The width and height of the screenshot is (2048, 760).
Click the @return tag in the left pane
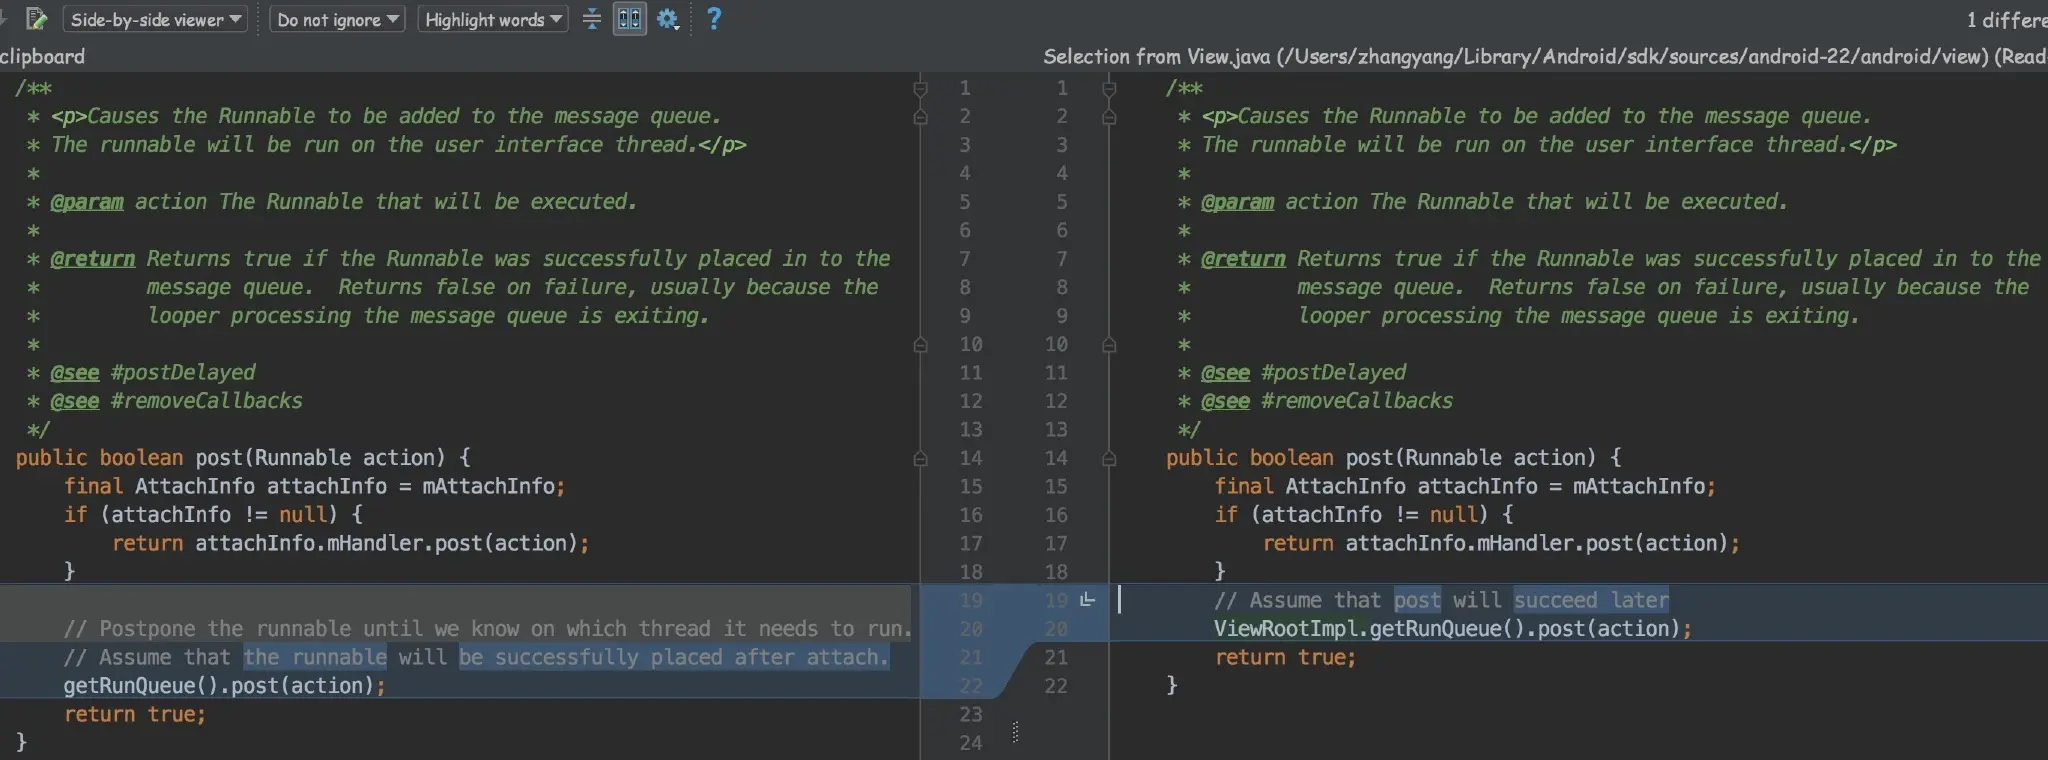(93, 259)
